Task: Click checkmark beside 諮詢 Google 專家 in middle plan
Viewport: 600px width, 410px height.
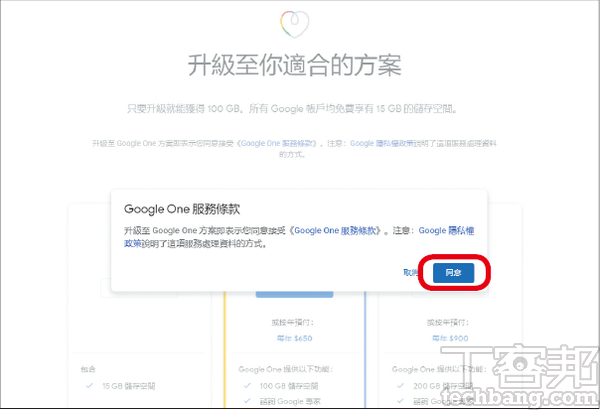Action: click(247, 401)
